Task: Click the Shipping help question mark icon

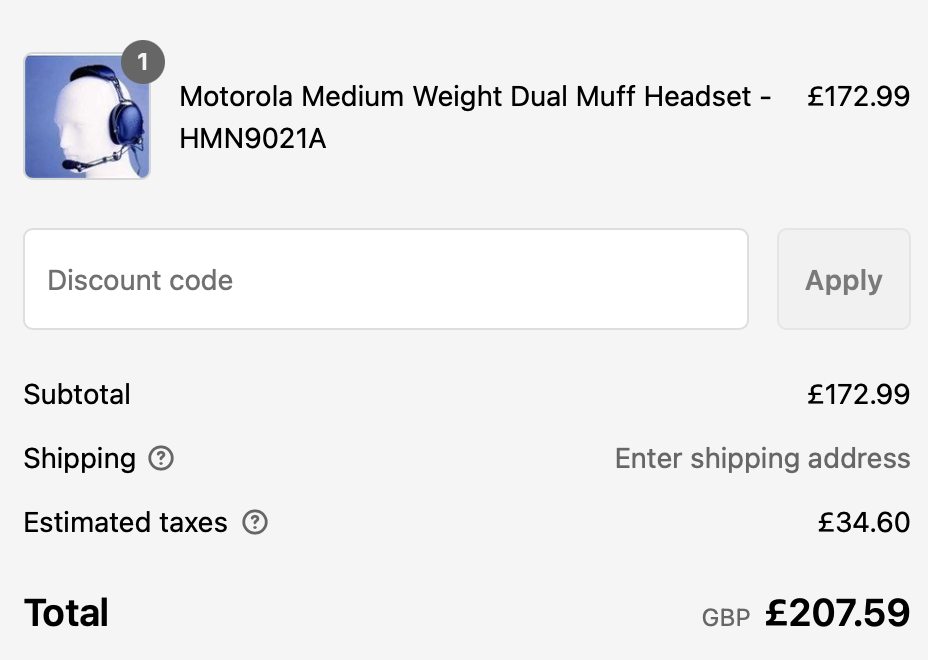Action: 160,458
